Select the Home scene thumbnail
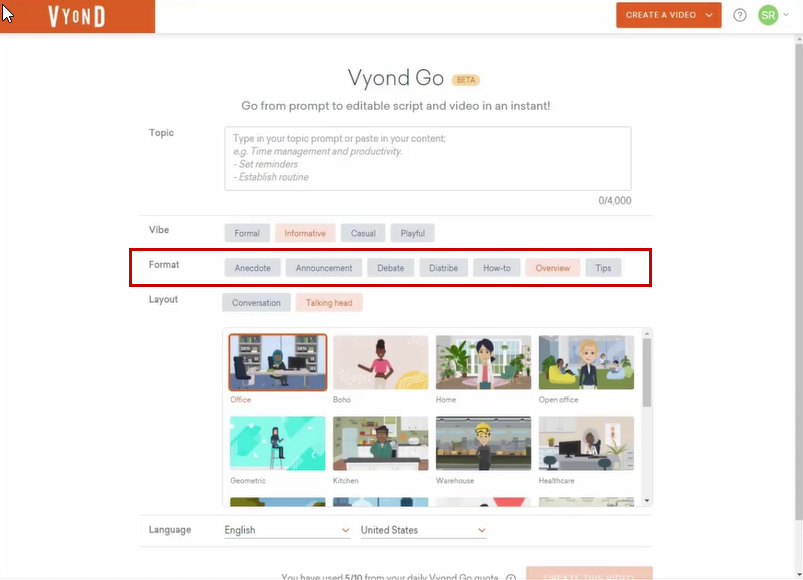The width and height of the screenshot is (803, 580). (483, 362)
